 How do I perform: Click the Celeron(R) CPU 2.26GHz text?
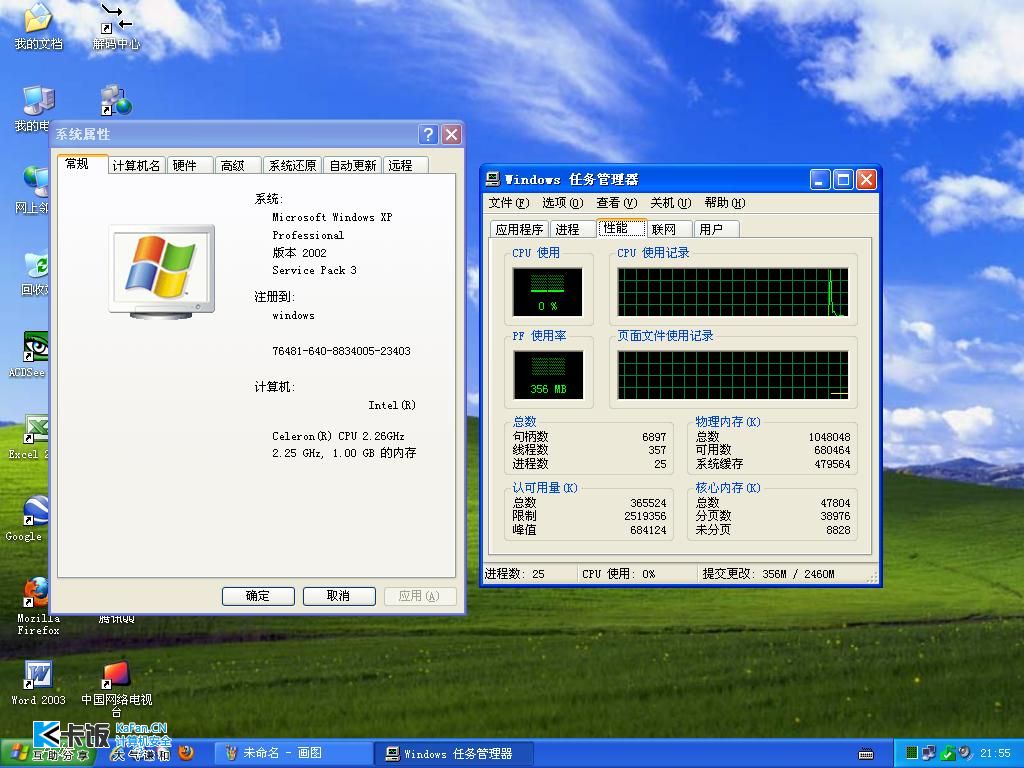click(338, 436)
